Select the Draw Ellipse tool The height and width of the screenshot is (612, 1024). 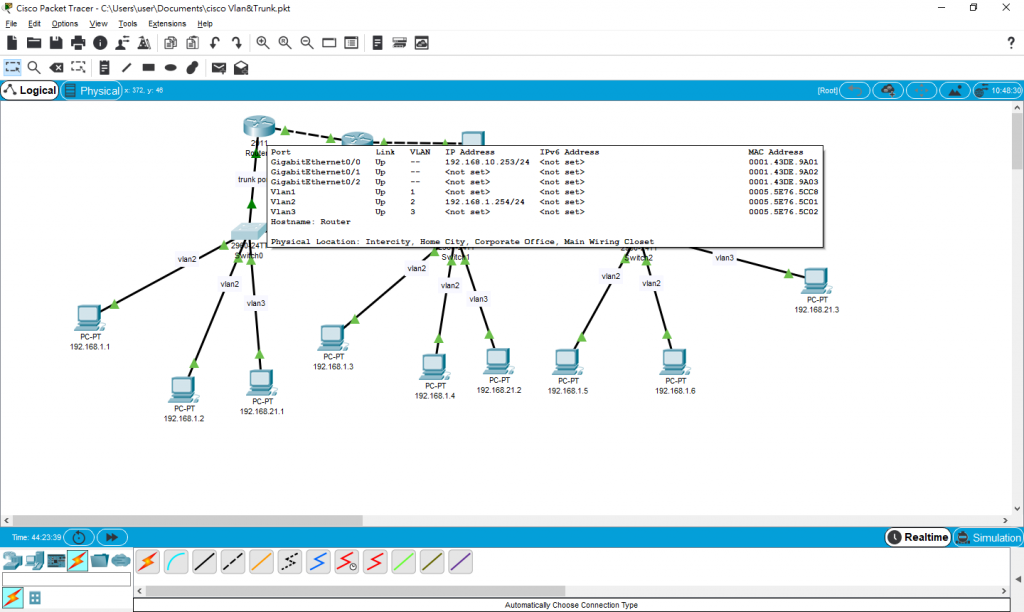(170, 67)
